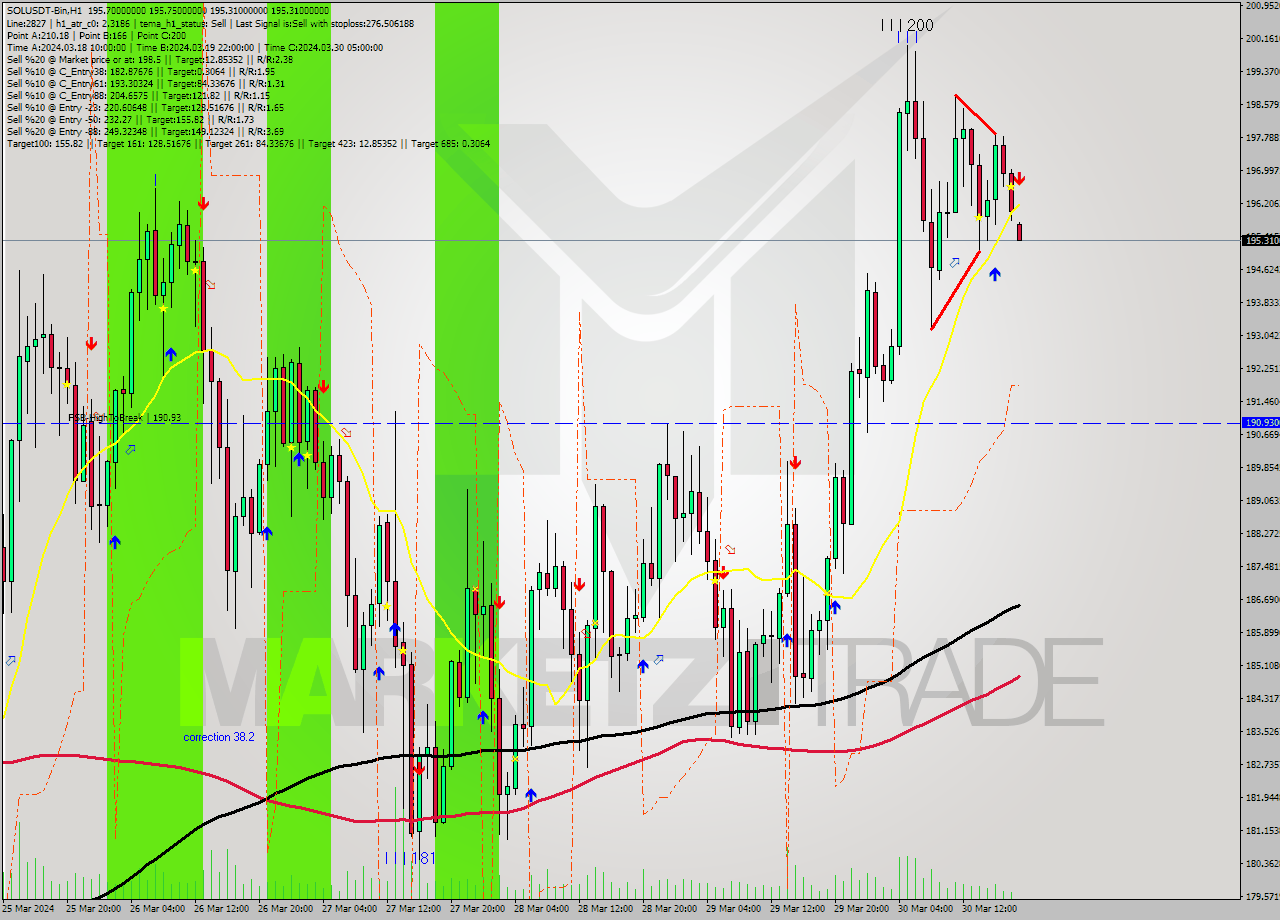This screenshot has height=920, width=1280.
Task: Click the 200.161 price axis label
Action: tap(1261, 38)
